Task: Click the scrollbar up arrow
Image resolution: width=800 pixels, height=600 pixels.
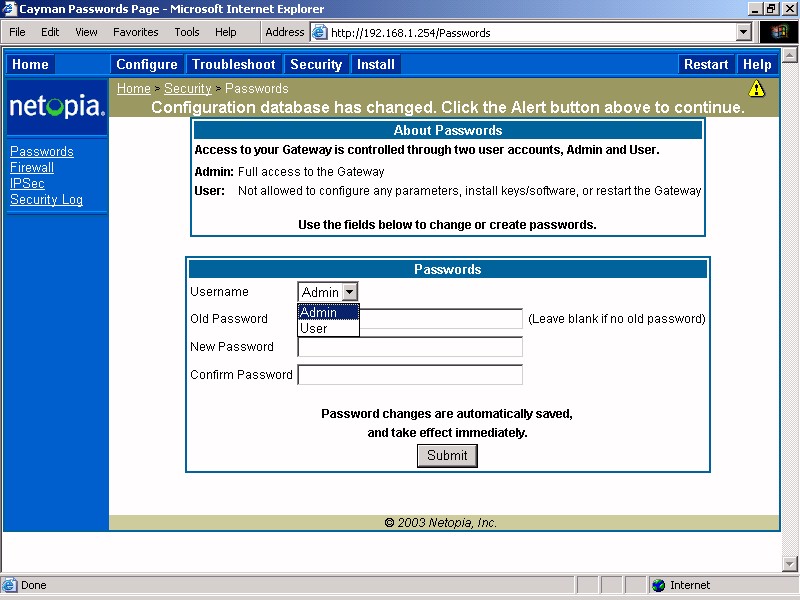Action: [789, 55]
